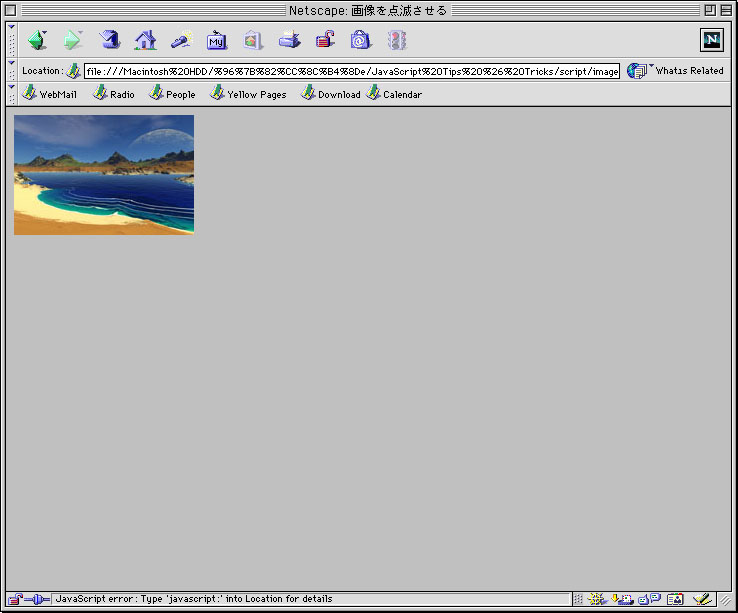Click the Stop traffic light icon
This screenshot has height=613, width=738.
(397, 40)
